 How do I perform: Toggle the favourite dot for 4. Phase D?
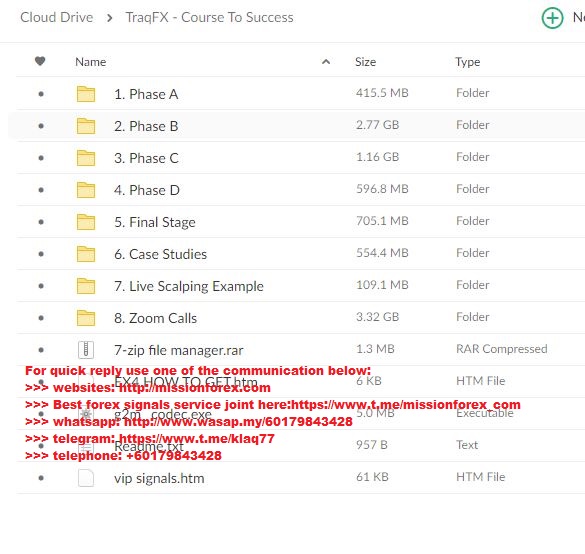tap(41, 190)
